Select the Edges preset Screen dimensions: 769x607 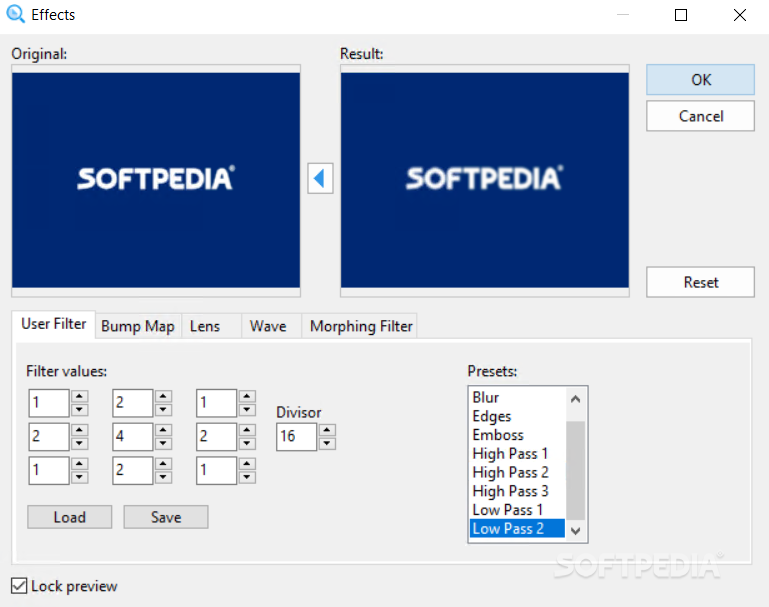click(x=517, y=416)
